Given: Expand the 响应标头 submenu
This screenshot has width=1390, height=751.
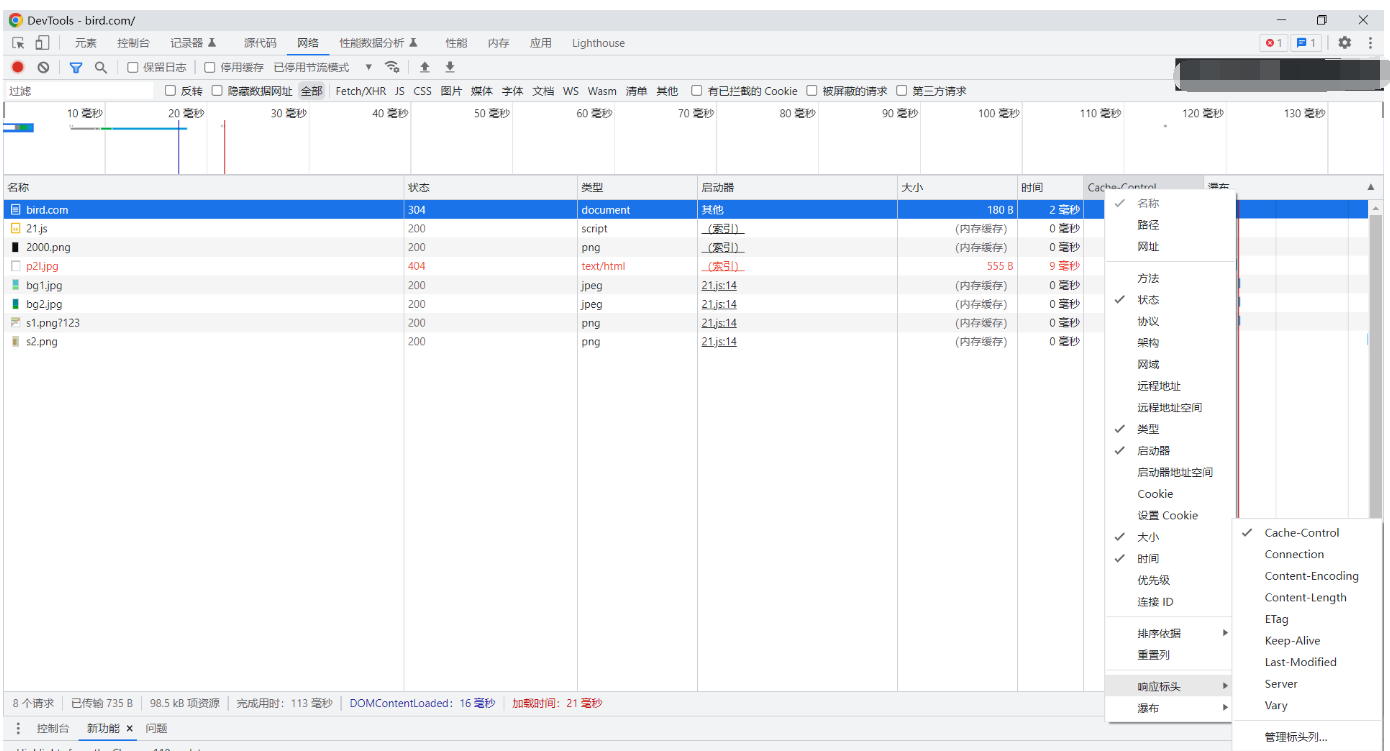Looking at the screenshot, I should click(1170, 687).
